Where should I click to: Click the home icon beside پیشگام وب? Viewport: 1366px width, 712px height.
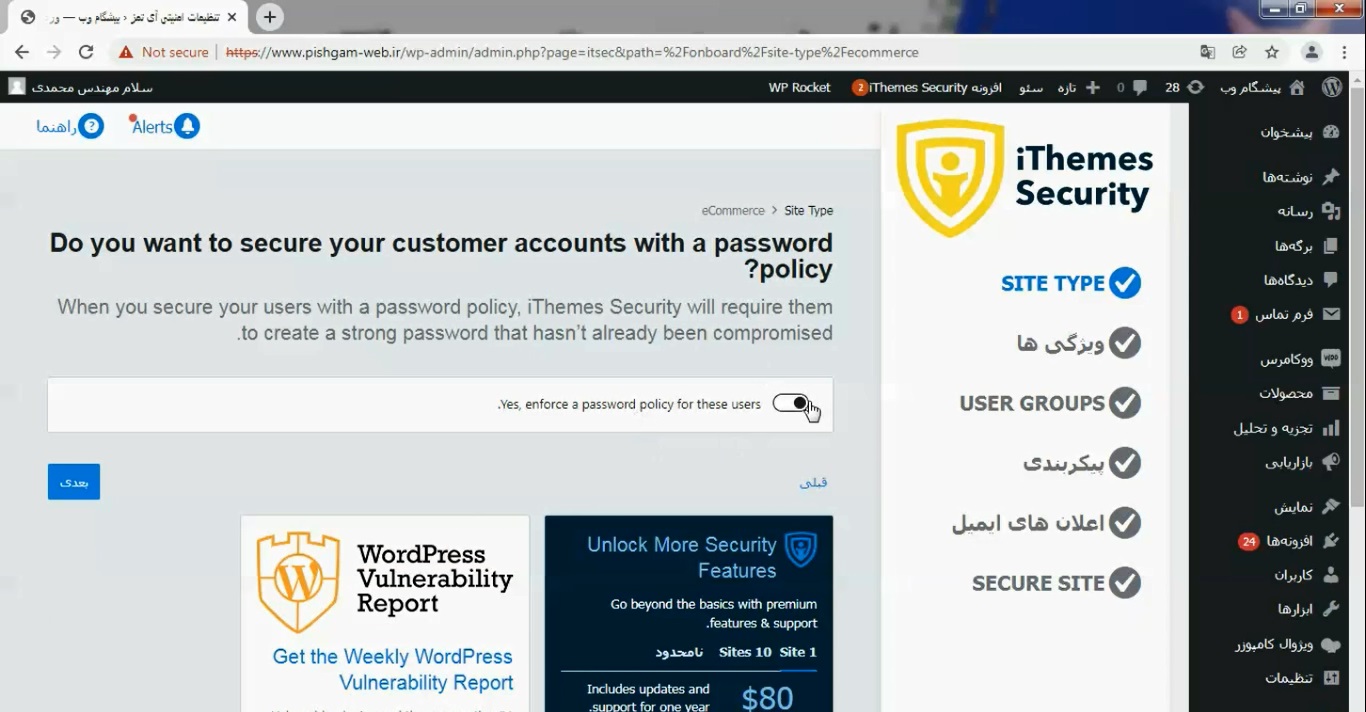point(1297,87)
